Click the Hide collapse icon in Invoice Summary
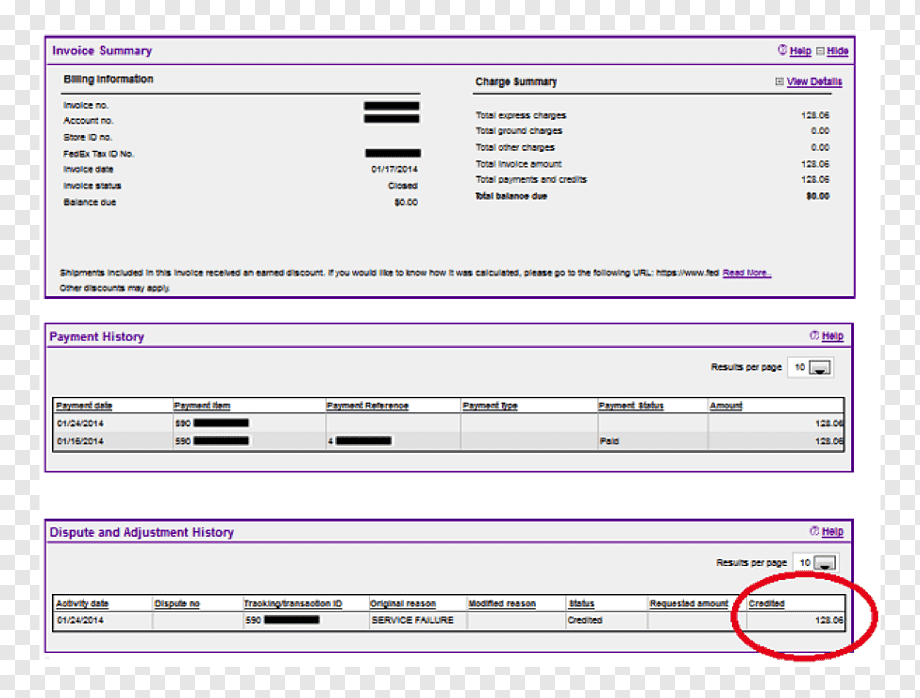 (x=820, y=51)
